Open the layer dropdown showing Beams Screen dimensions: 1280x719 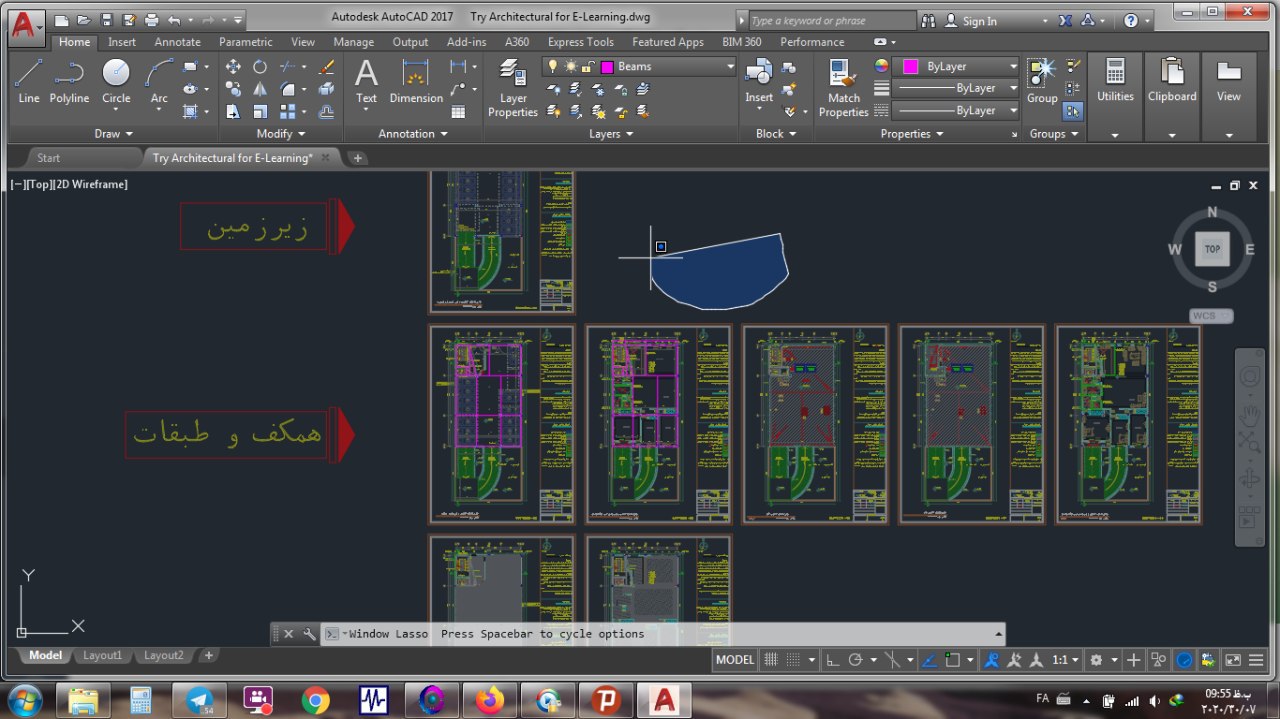click(x=638, y=67)
